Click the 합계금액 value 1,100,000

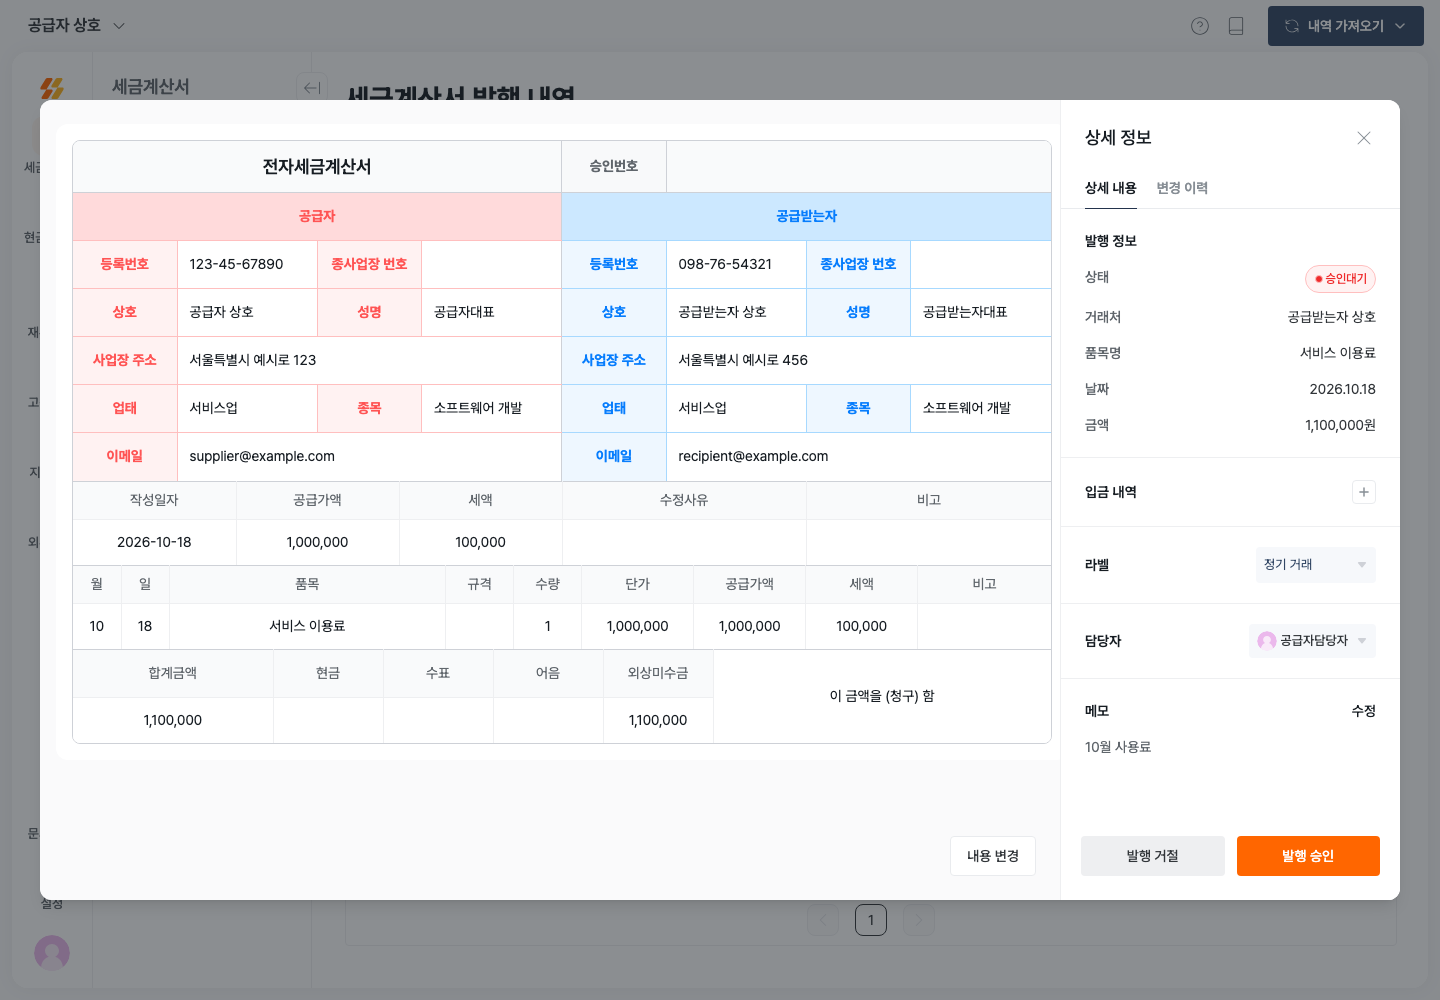173,720
